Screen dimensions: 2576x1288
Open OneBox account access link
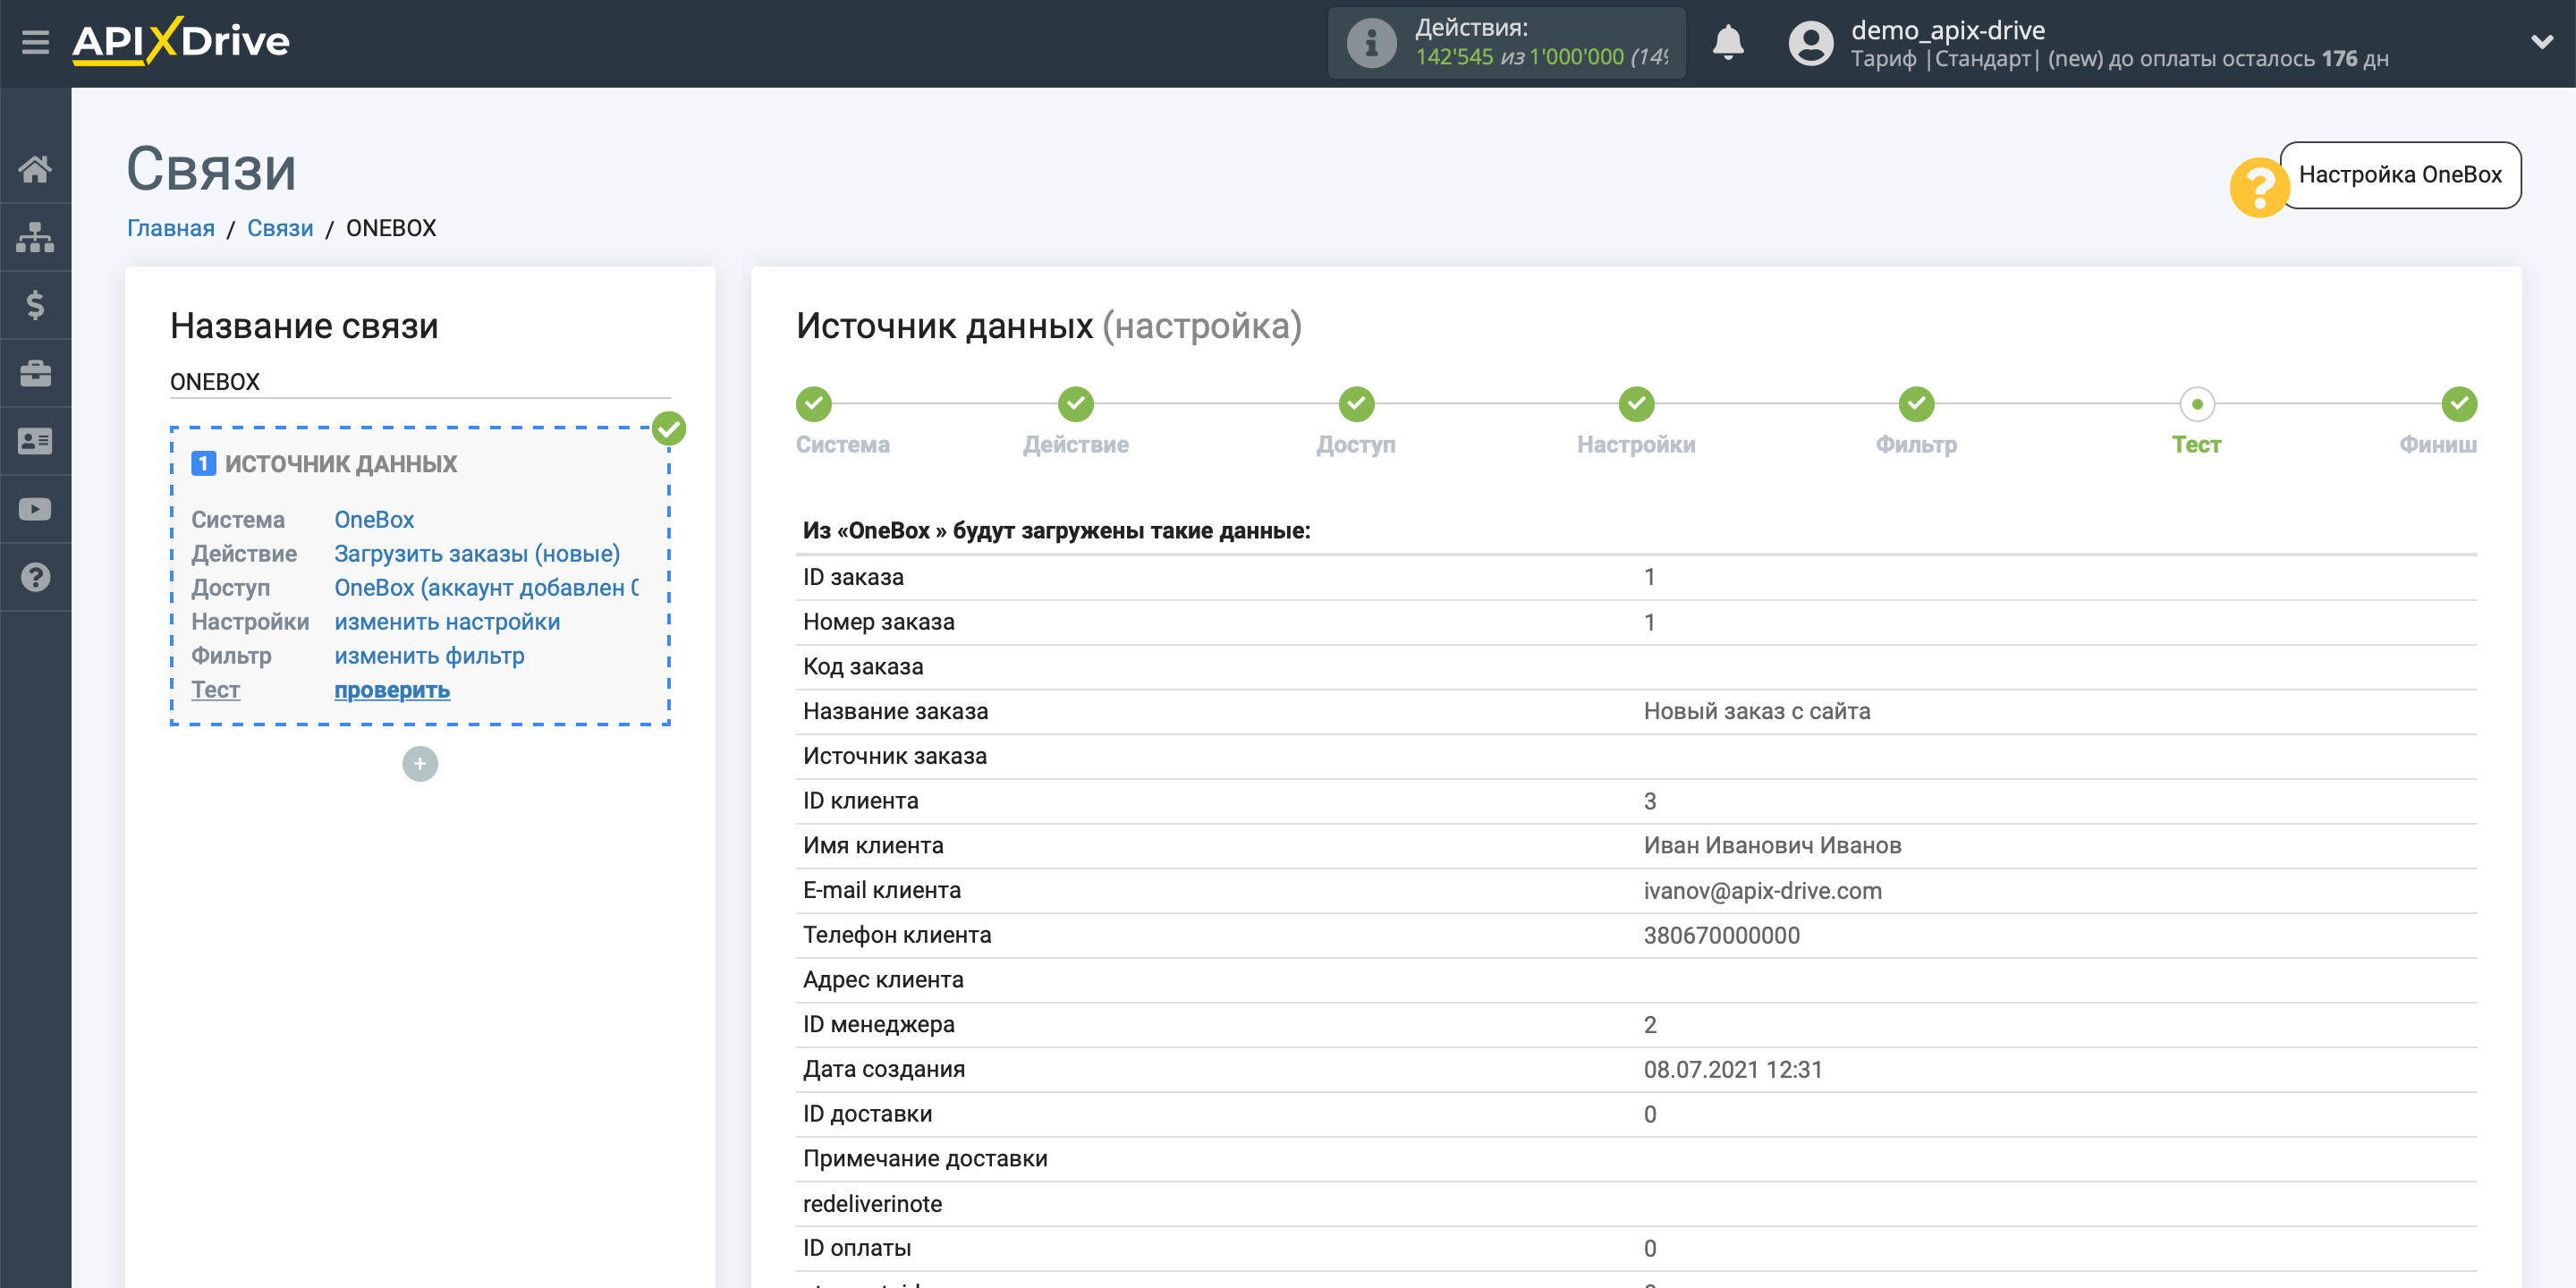coord(486,587)
